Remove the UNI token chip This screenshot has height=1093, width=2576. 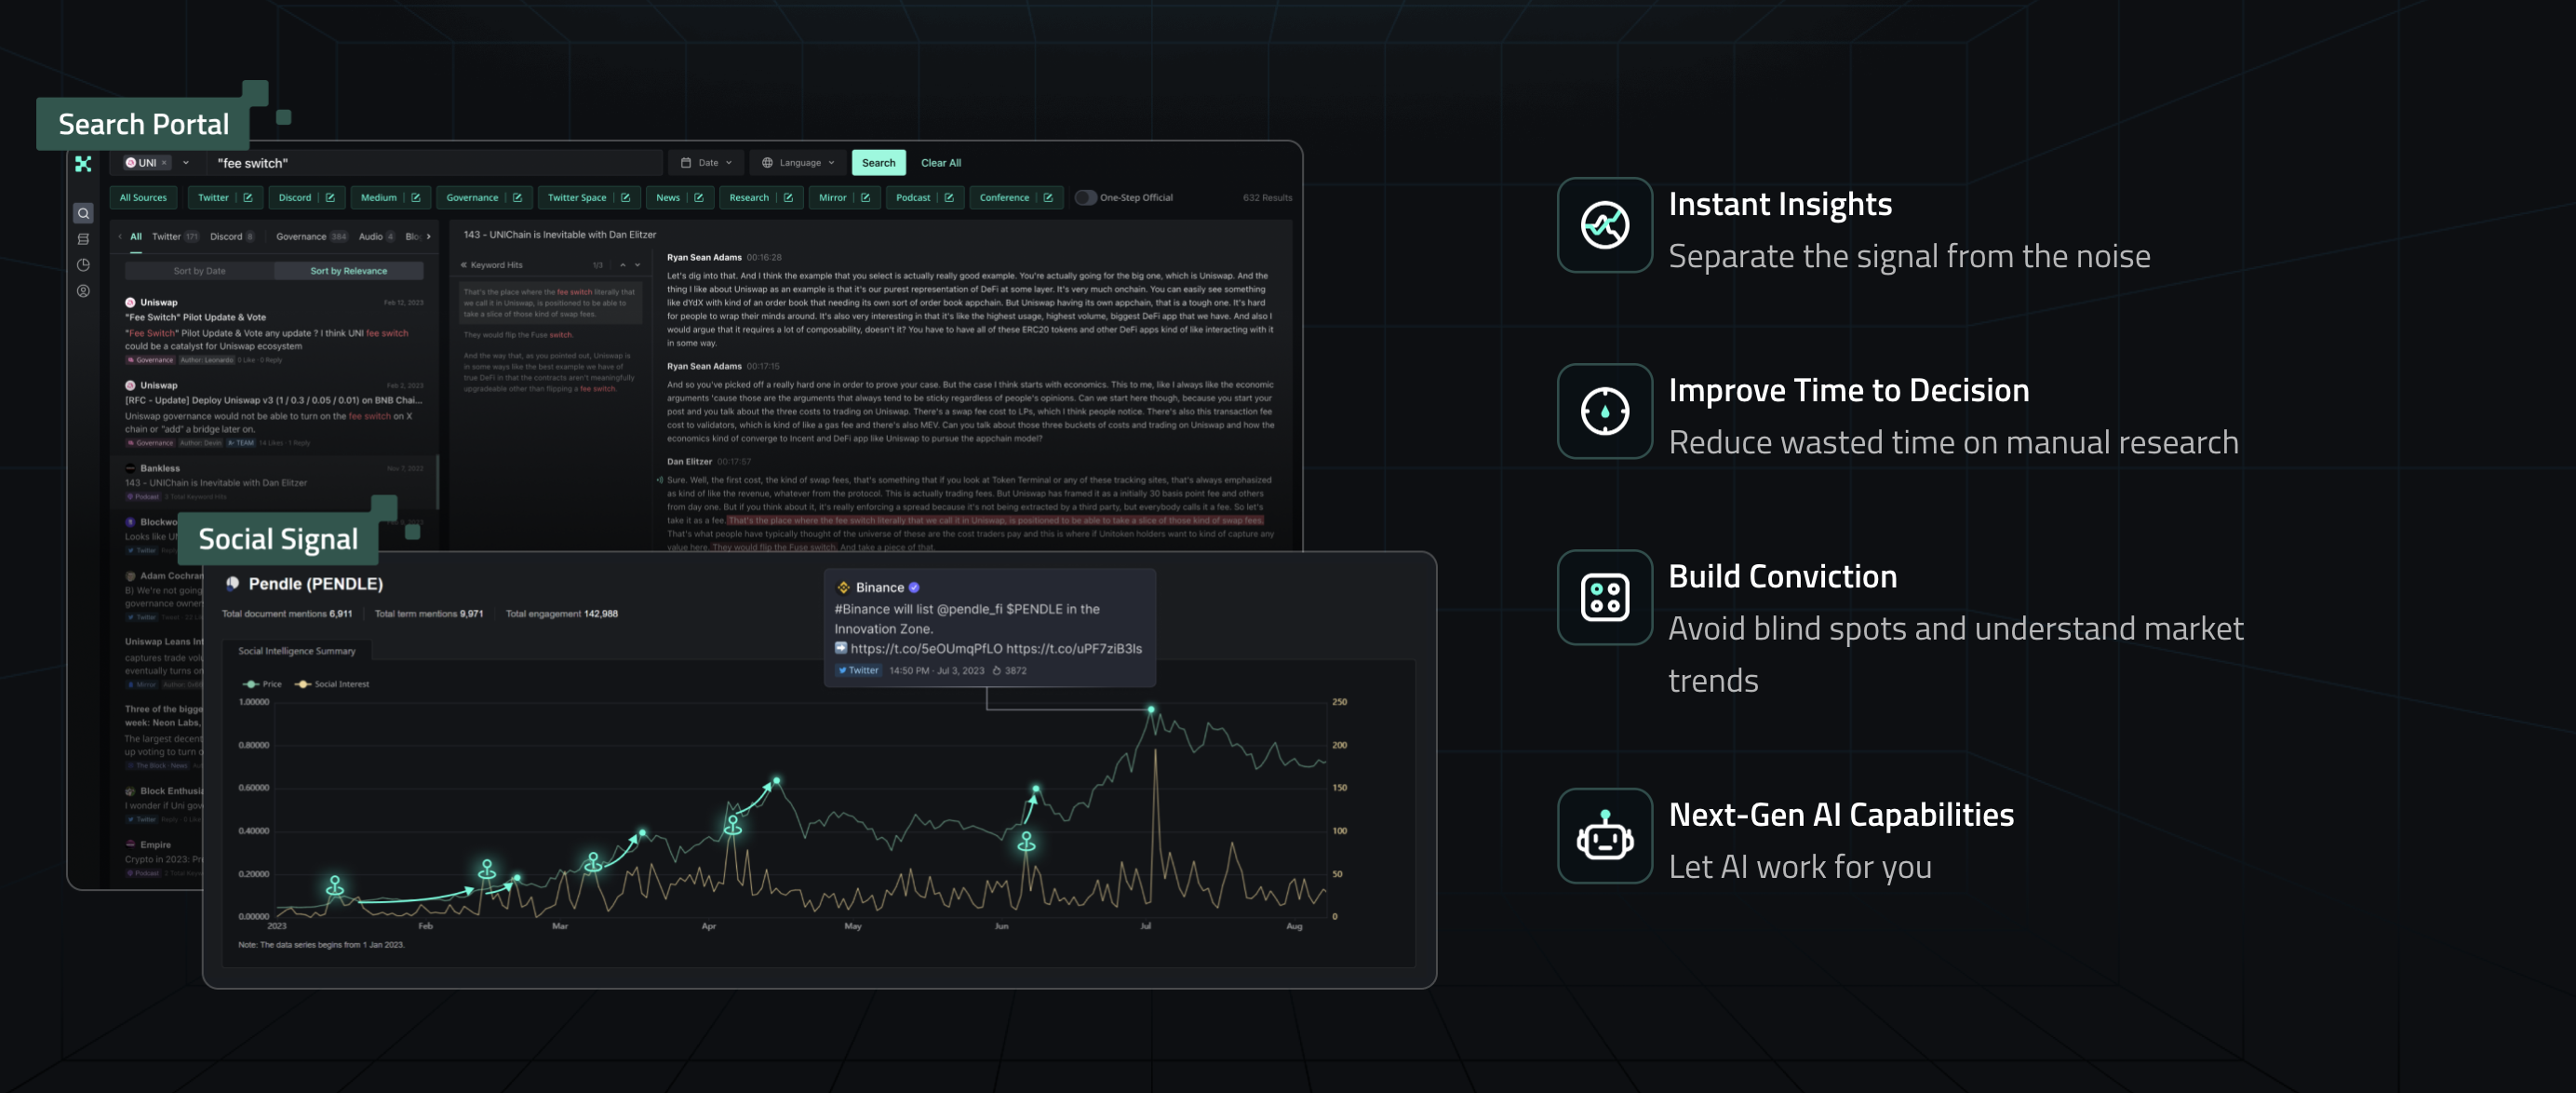(x=165, y=163)
